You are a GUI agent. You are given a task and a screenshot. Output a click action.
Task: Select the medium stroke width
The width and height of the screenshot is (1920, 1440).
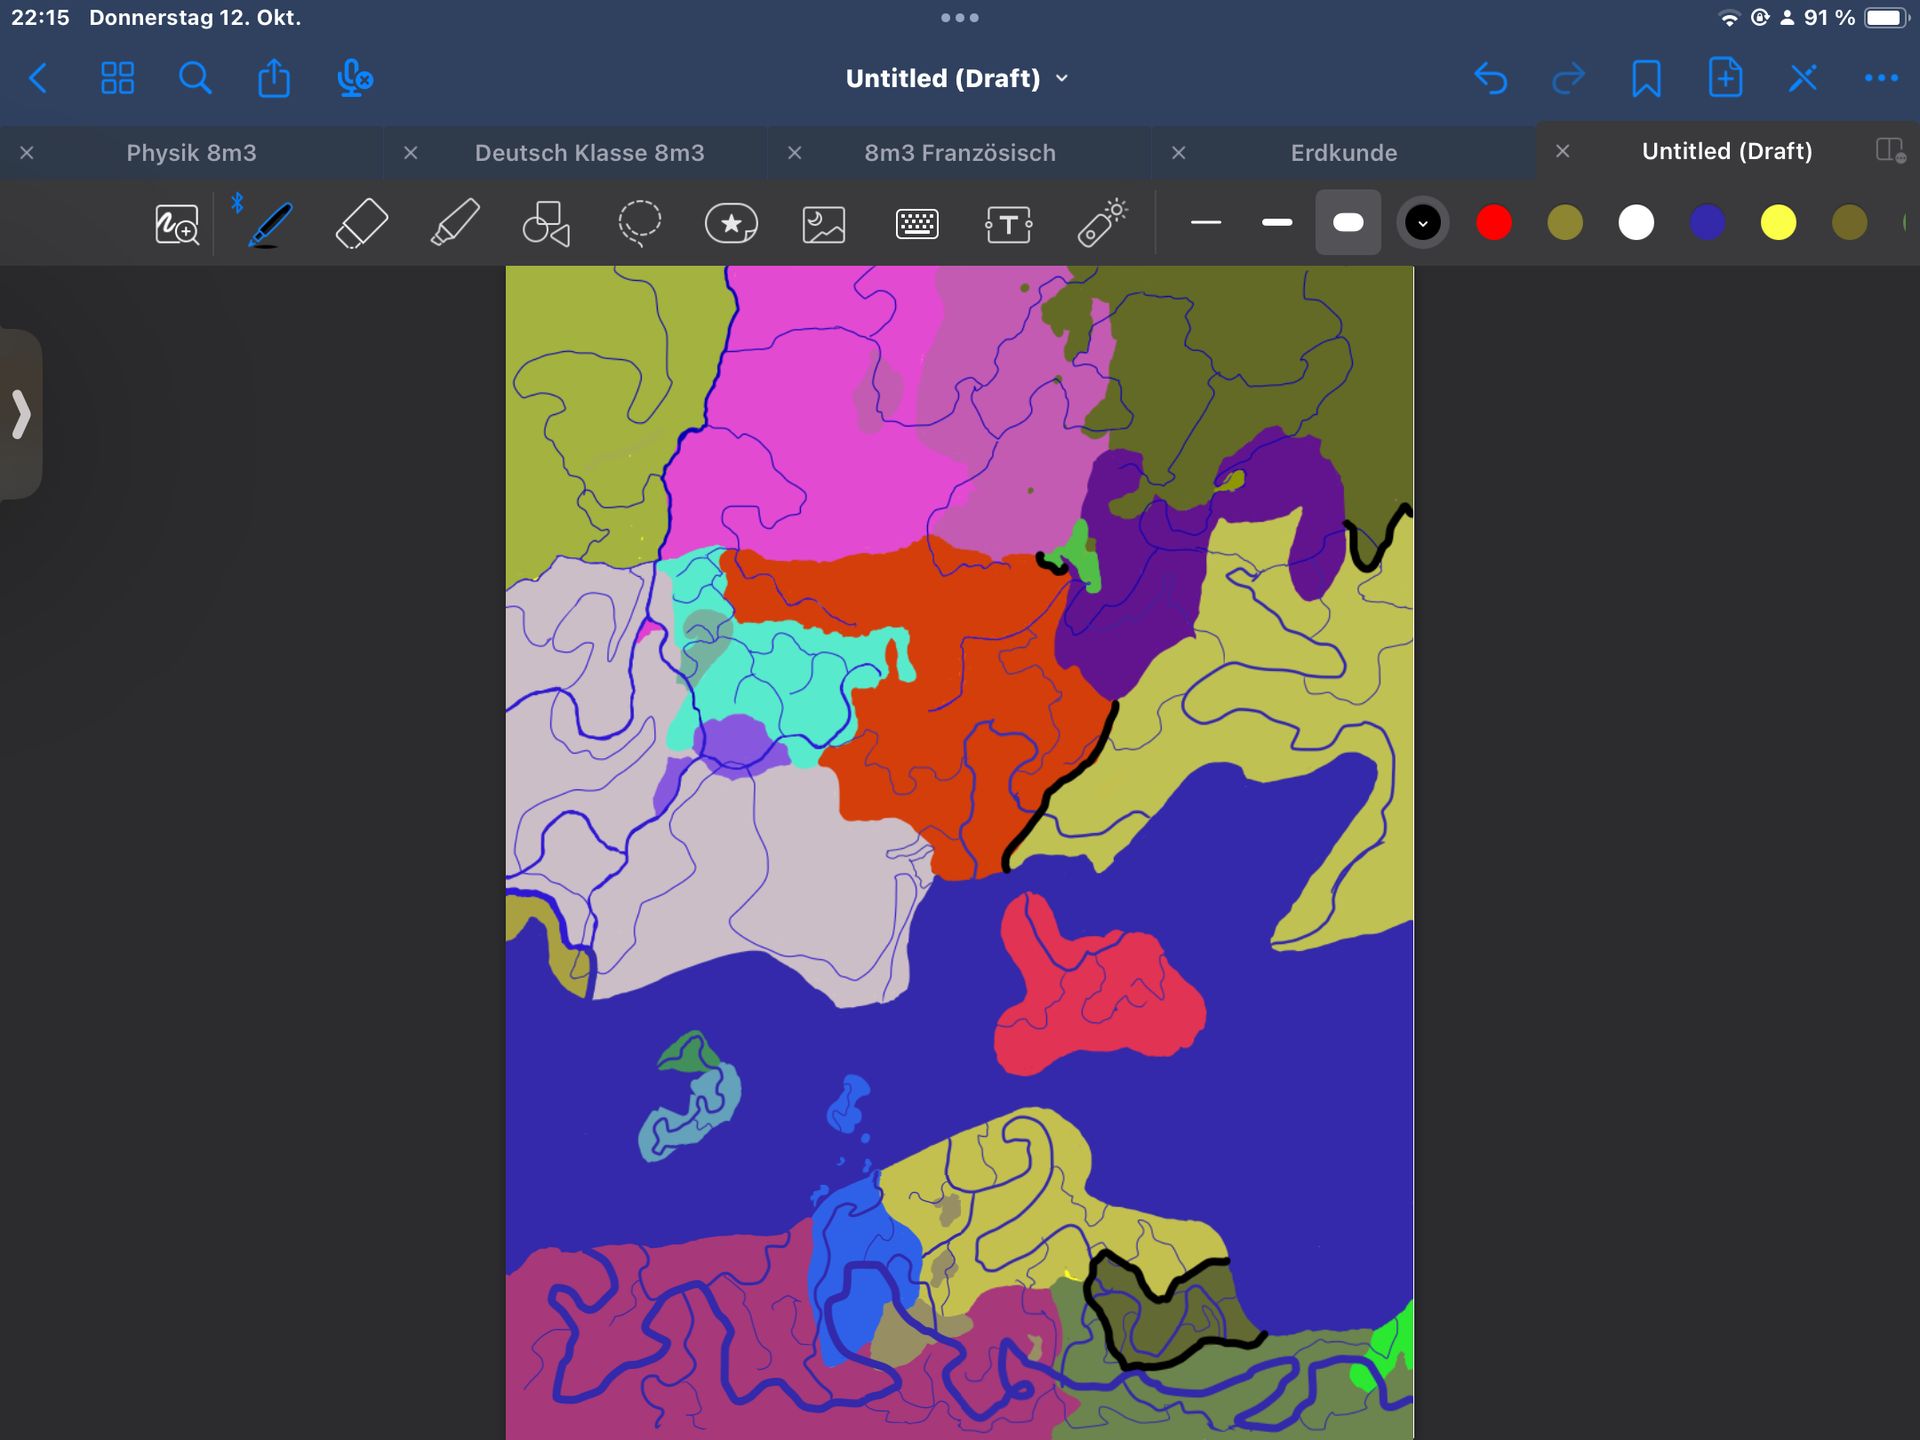coord(1277,222)
